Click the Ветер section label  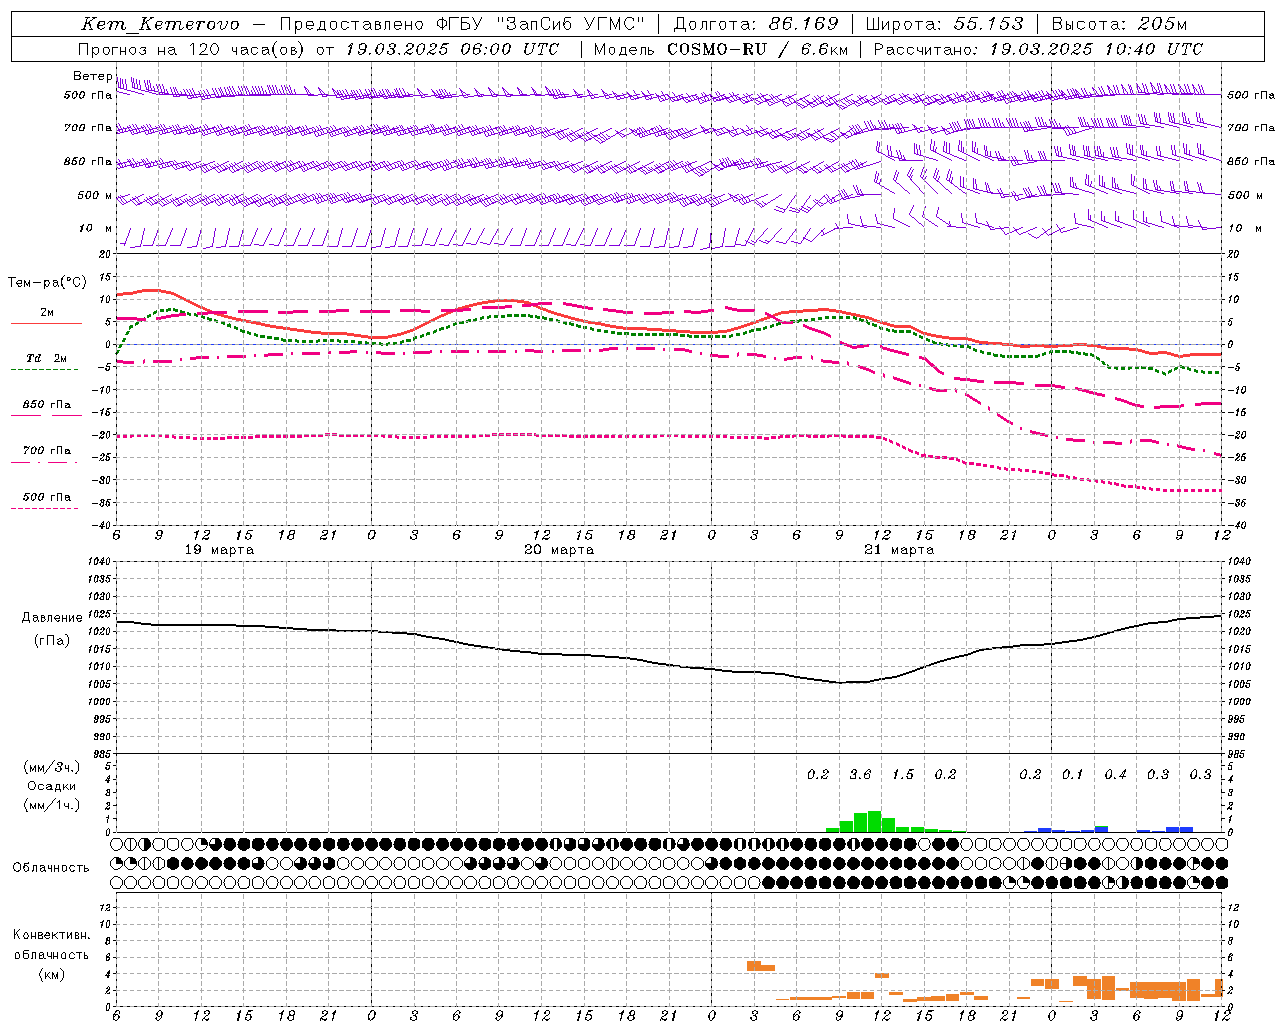point(92,76)
